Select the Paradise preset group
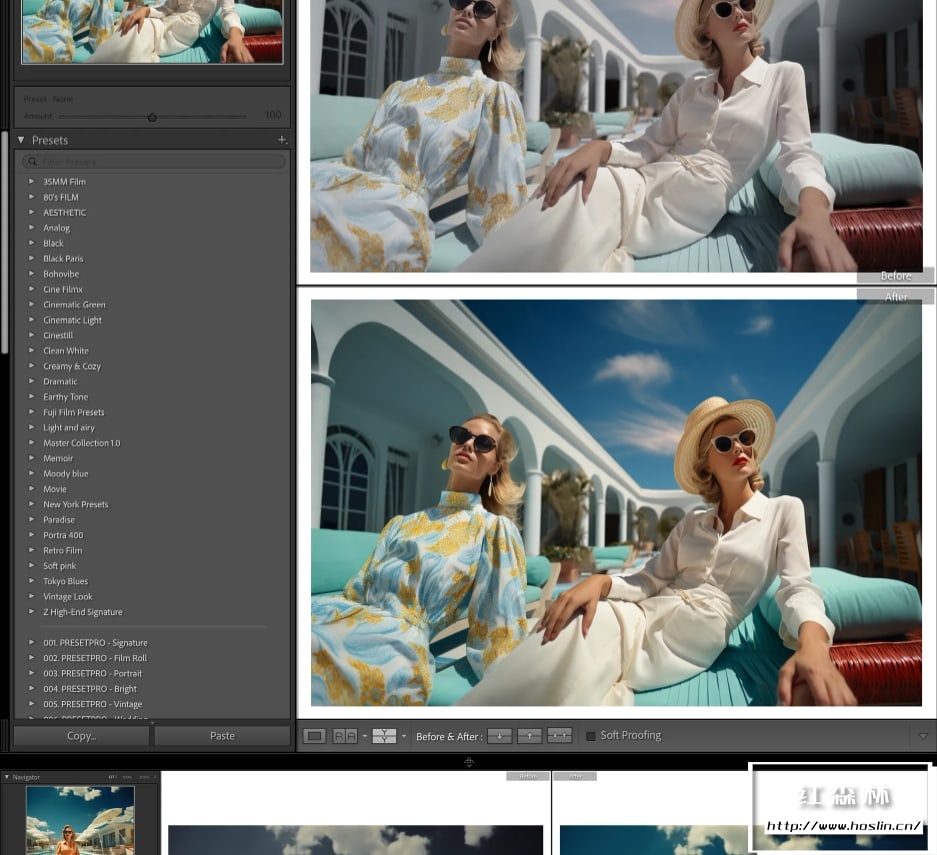The width and height of the screenshot is (937, 855). coord(59,520)
